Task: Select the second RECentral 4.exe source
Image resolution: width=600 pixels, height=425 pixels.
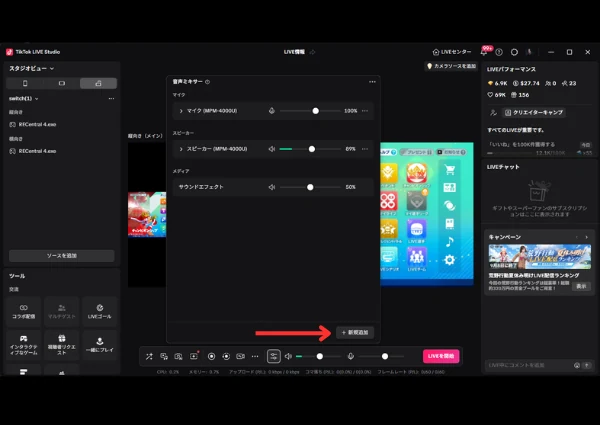Action: pos(33,151)
